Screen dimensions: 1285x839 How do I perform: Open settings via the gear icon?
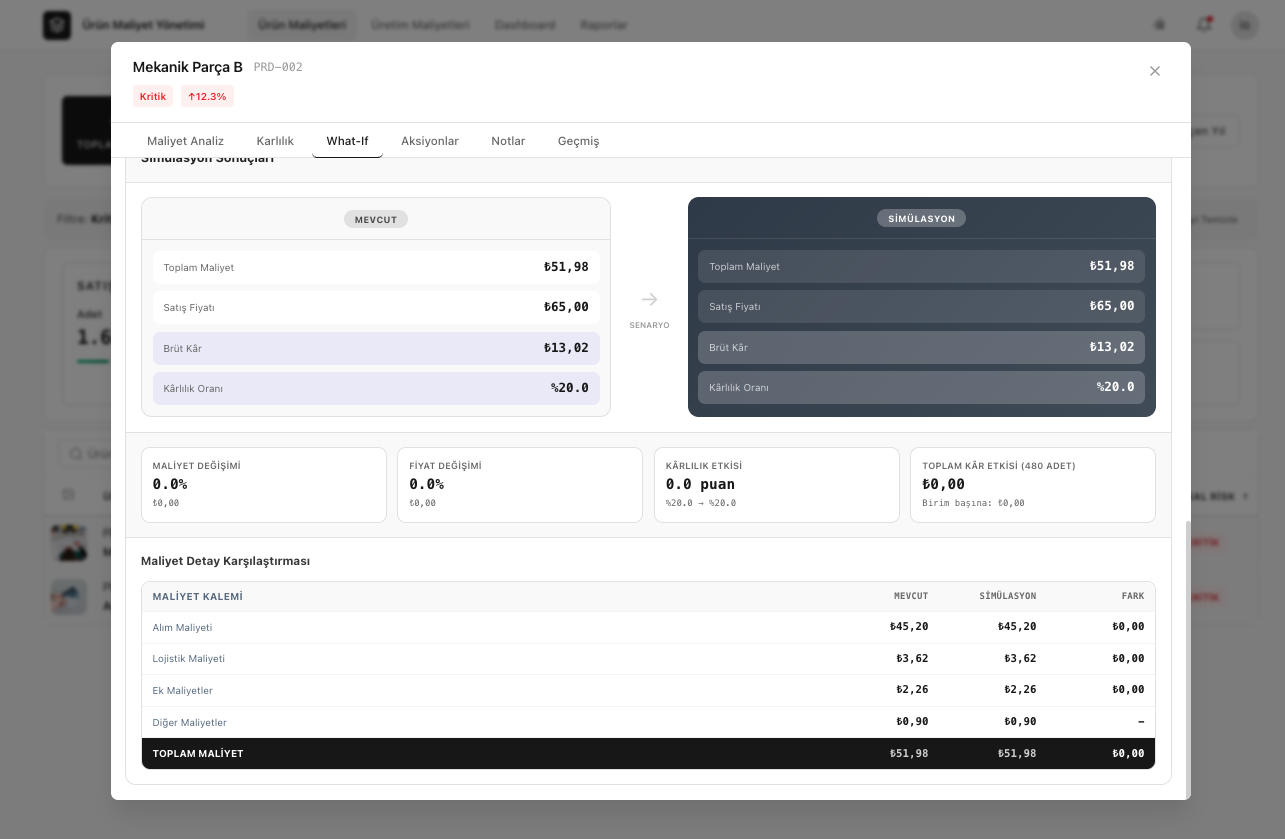1160,24
